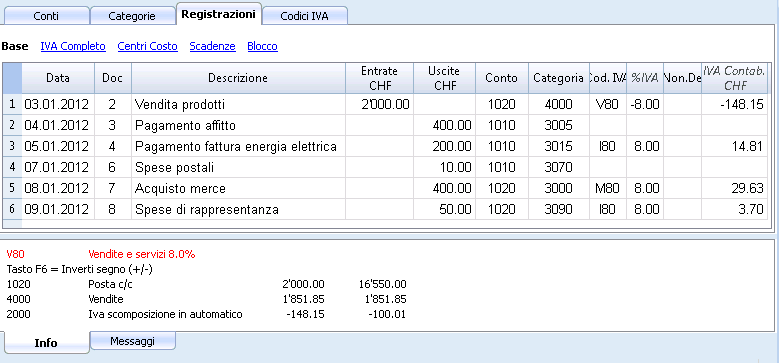The width and height of the screenshot is (779, 363).
Task: Open the Messaggi tab at bottom
Action: [x=133, y=341]
